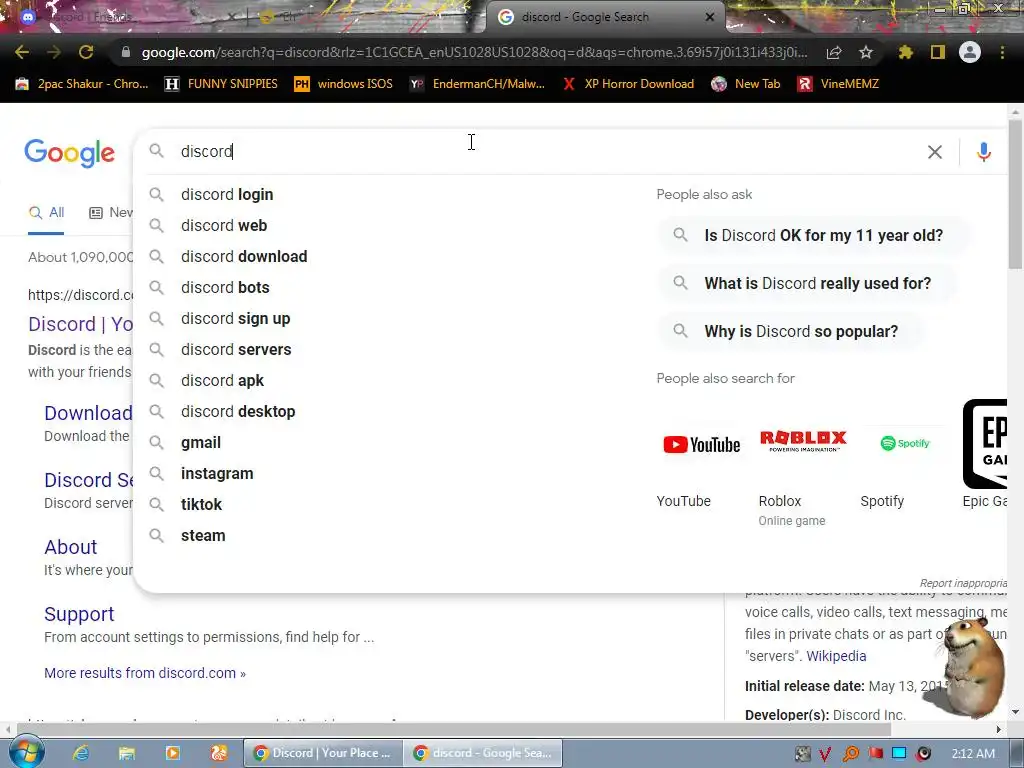This screenshot has height=768, width=1024.
Task: Select the 'gmail' suggestion
Action: coord(200,443)
